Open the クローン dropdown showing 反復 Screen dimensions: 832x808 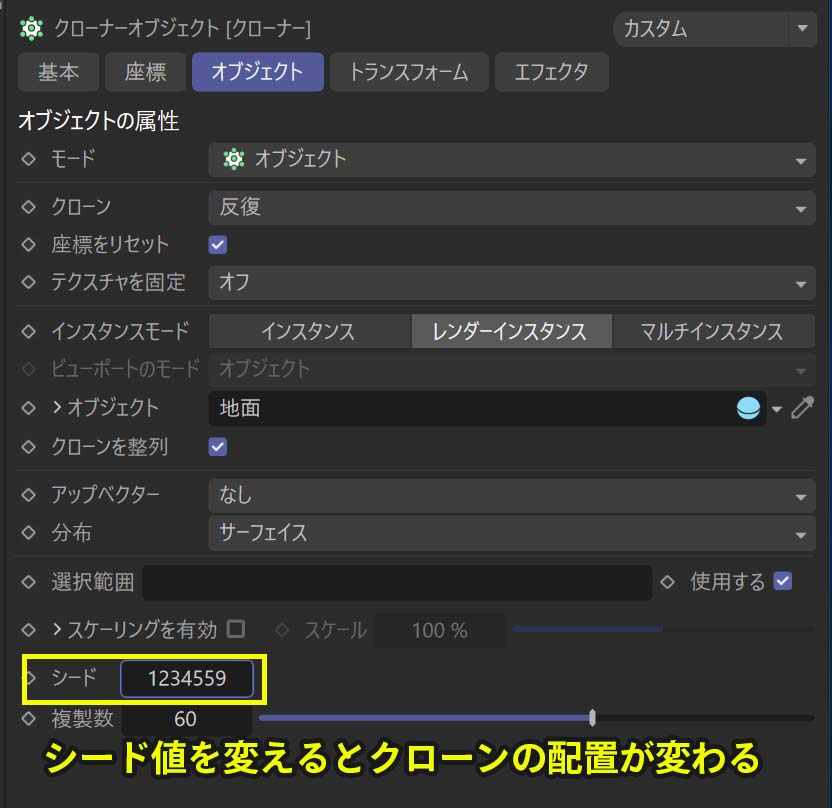point(512,207)
